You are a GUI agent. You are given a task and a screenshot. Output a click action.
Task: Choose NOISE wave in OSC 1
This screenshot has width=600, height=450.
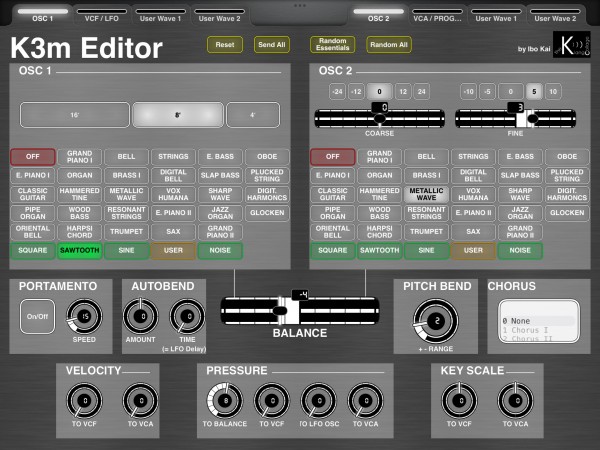tap(220, 250)
